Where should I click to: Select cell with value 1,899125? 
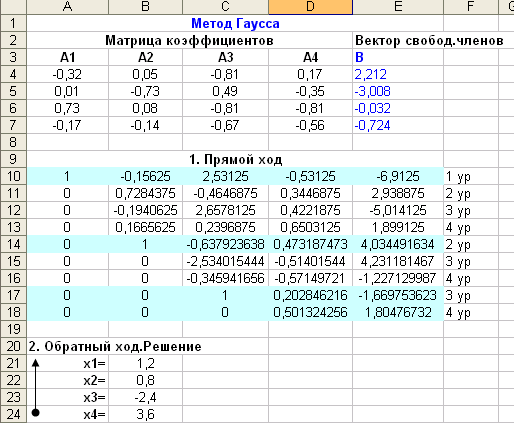398,227
